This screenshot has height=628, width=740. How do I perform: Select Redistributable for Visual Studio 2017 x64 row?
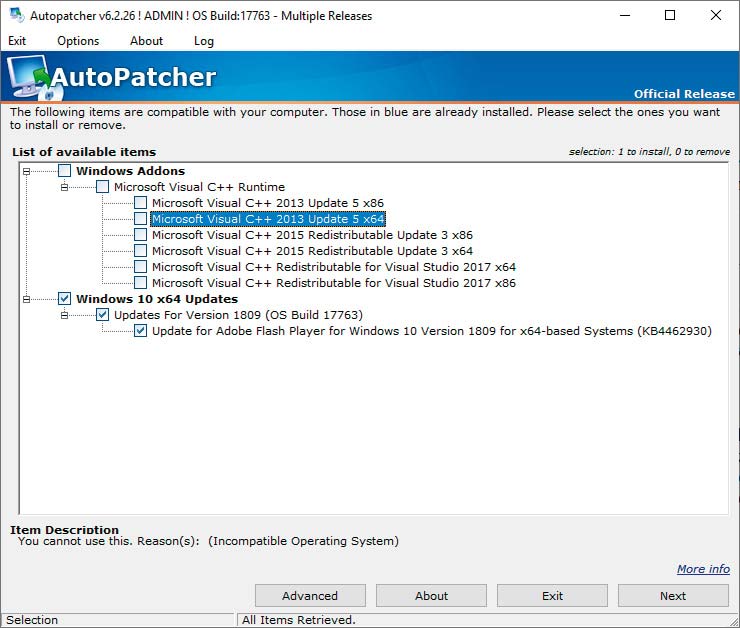coord(334,267)
